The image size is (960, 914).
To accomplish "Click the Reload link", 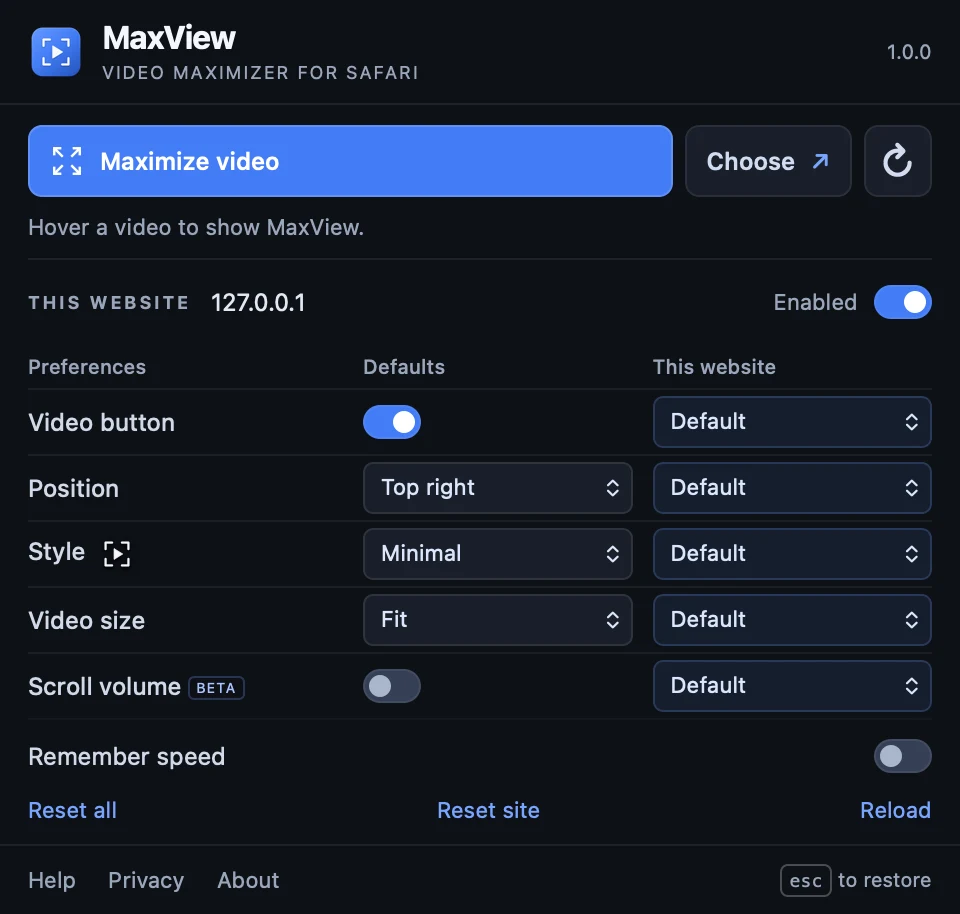I will pos(896,810).
